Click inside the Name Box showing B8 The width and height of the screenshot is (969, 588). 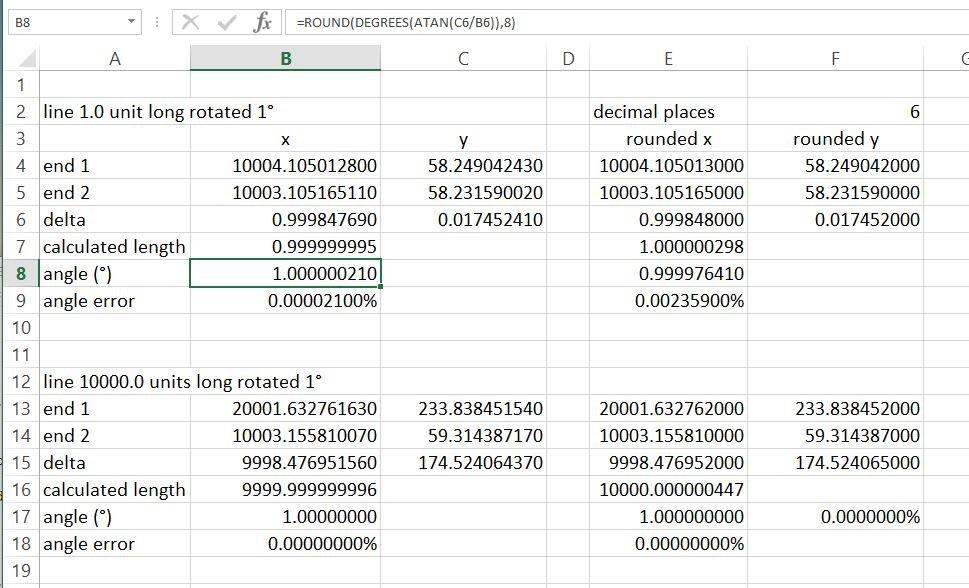(68, 22)
